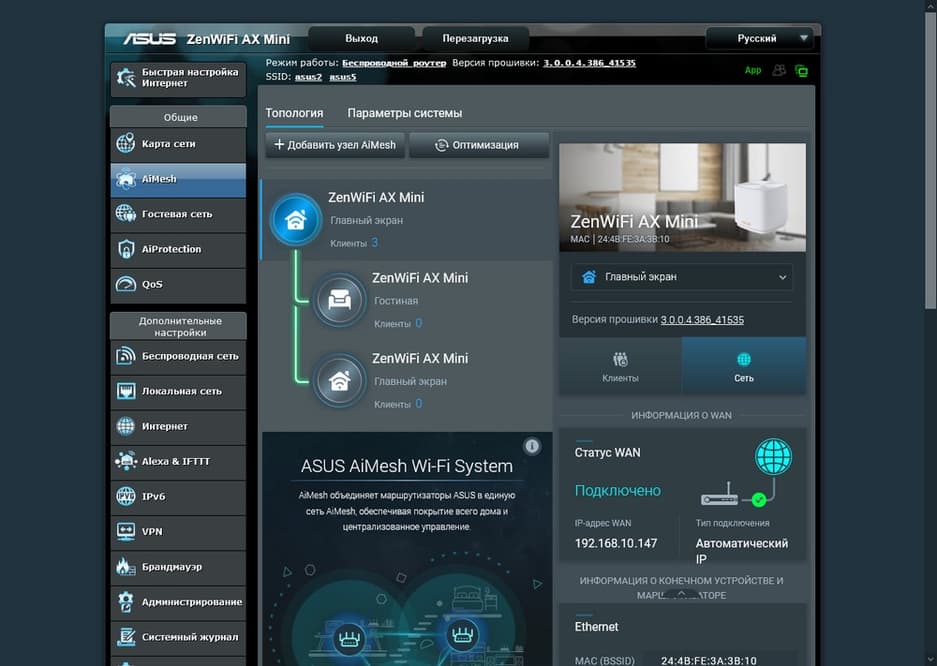Image resolution: width=937 pixels, height=666 pixels.
Task: Open the Клиенты tab in node panel
Action: tap(620, 366)
